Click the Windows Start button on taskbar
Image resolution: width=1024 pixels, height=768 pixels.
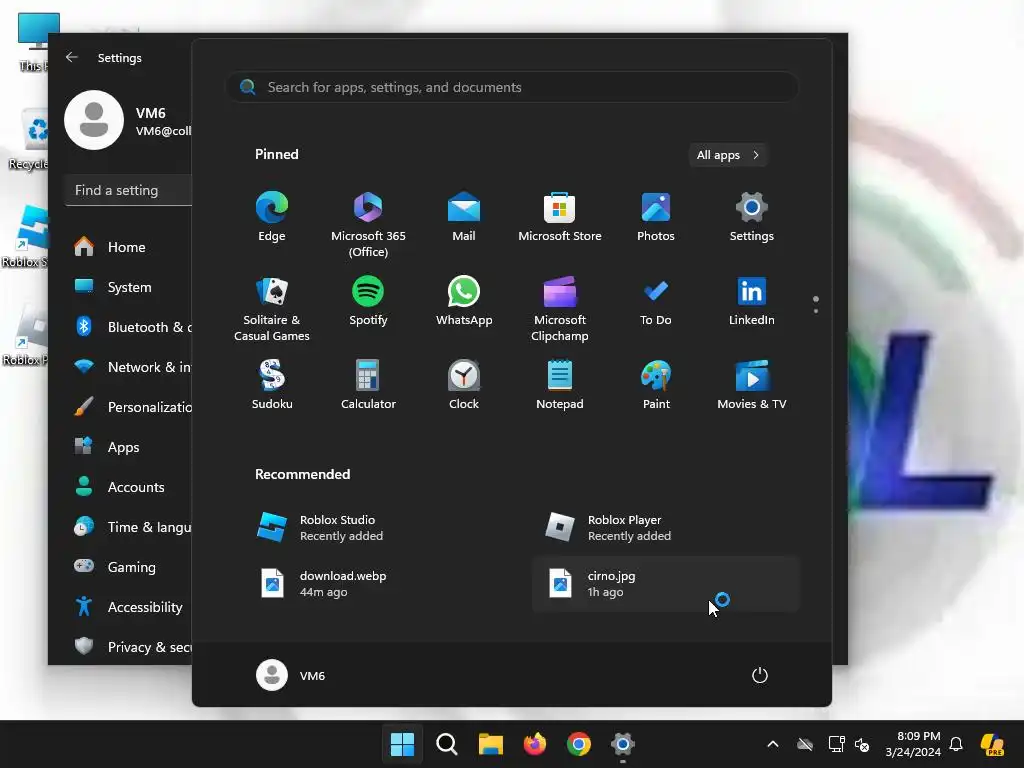(x=402, y=744)
